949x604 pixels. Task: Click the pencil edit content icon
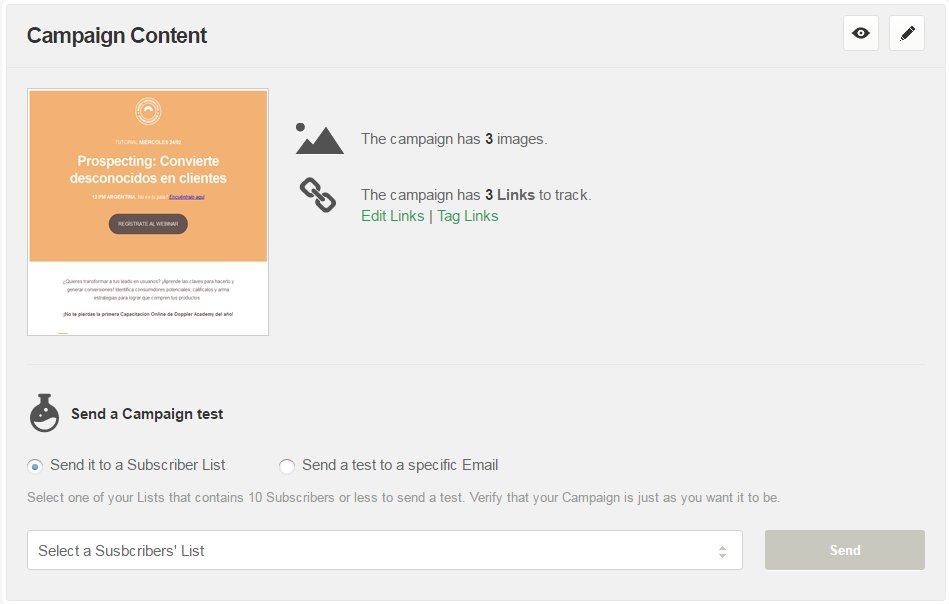point(907,33)
